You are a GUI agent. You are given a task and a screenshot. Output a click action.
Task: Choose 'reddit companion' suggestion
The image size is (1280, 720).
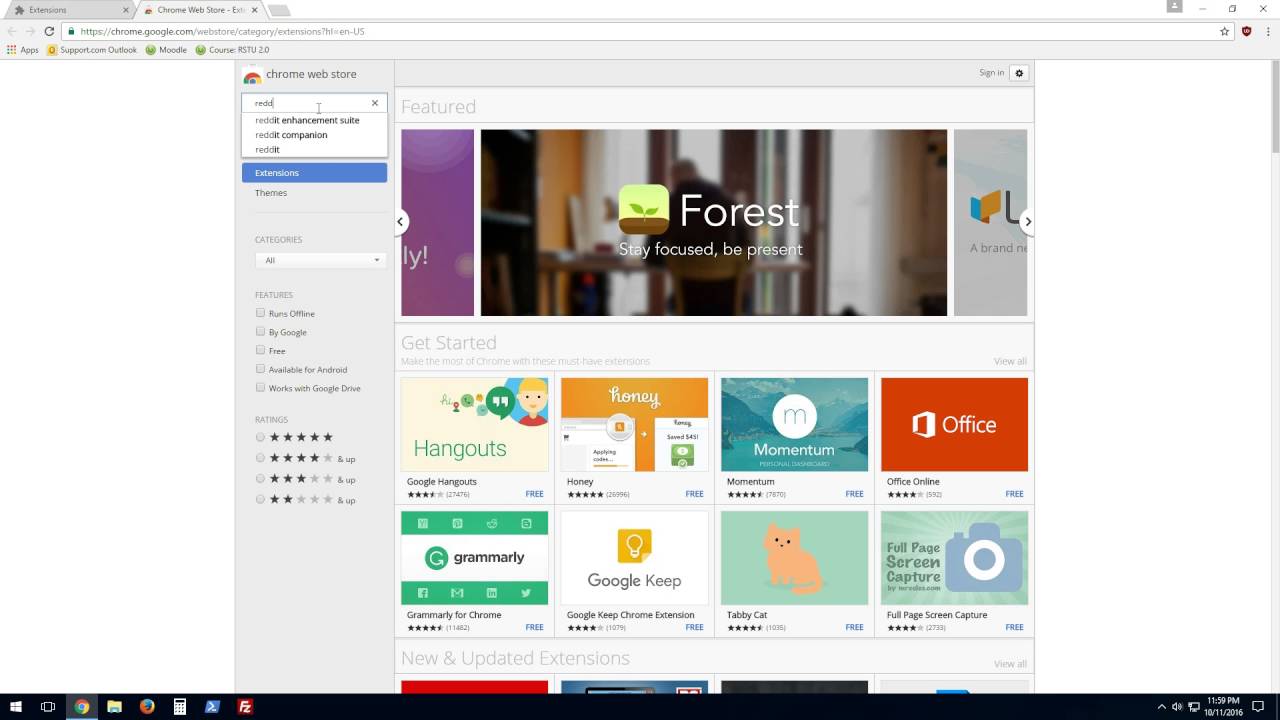tap(291, 135)
